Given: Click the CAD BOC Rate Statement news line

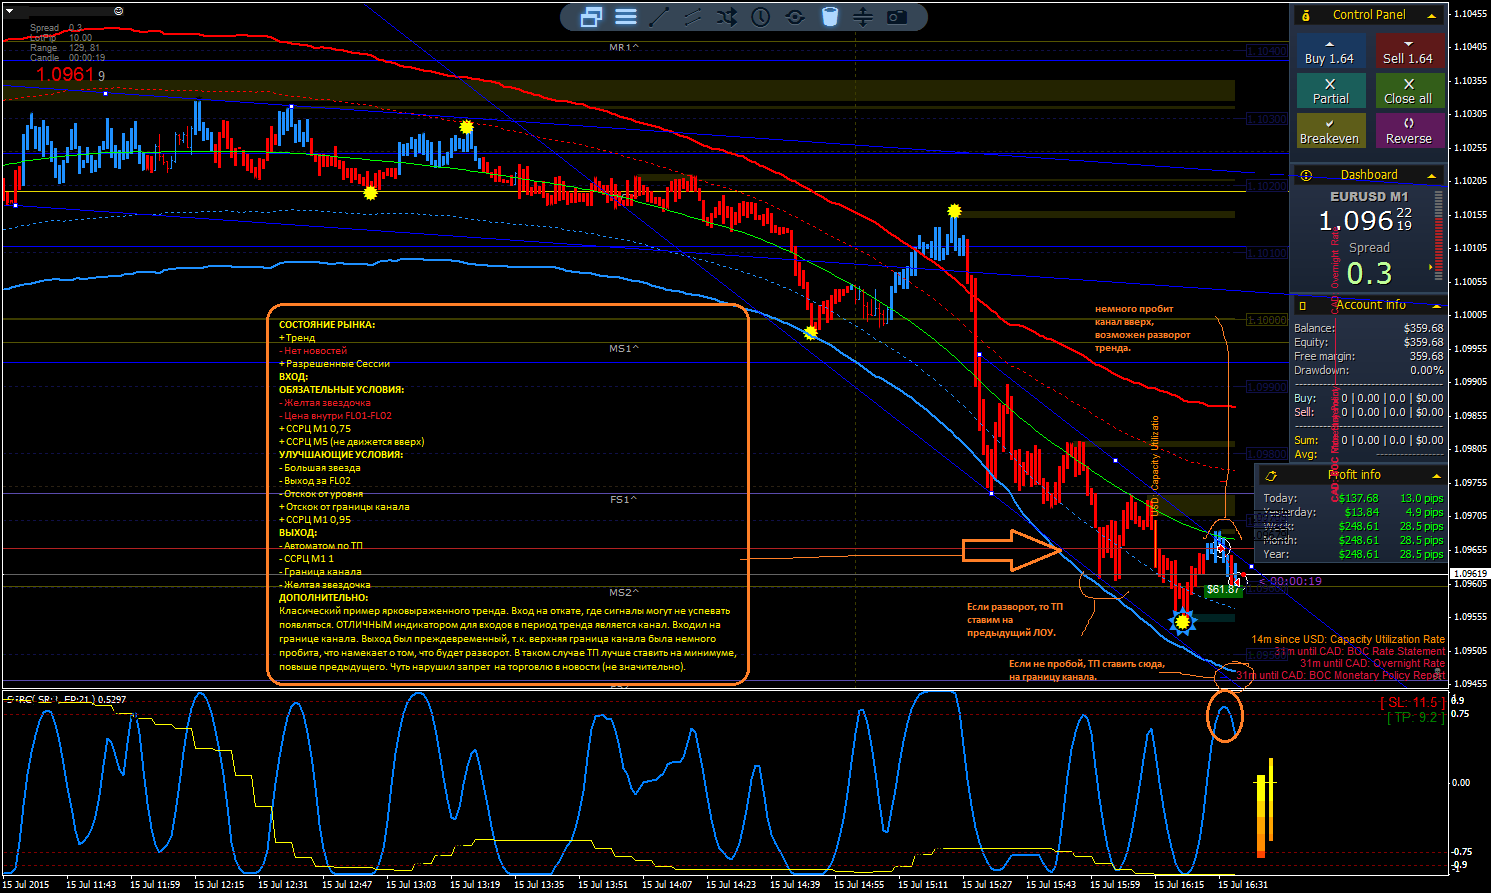Looking at the screenshot, I should tap(1360, 651).
